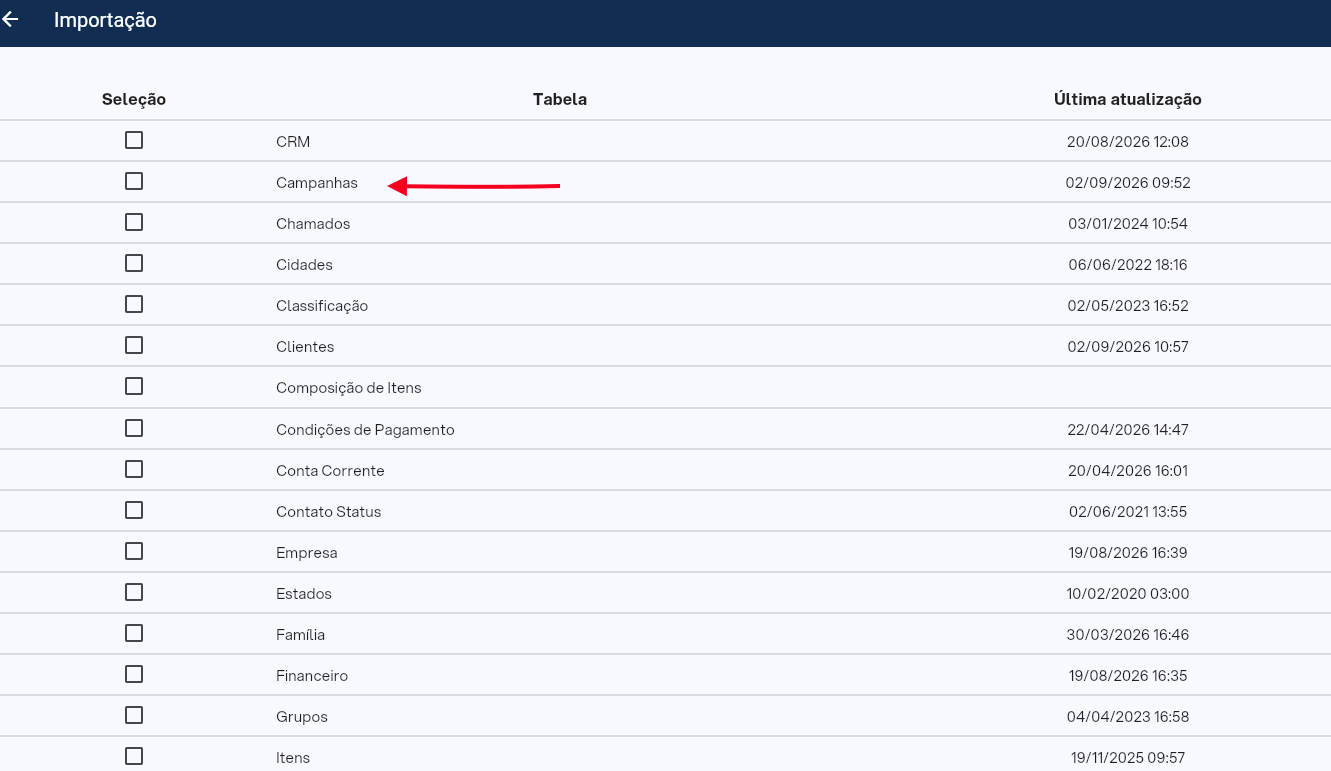Screen dimensions: 1331x771
Task: Select the Clientes table name
Action: (x=305, y=347)
